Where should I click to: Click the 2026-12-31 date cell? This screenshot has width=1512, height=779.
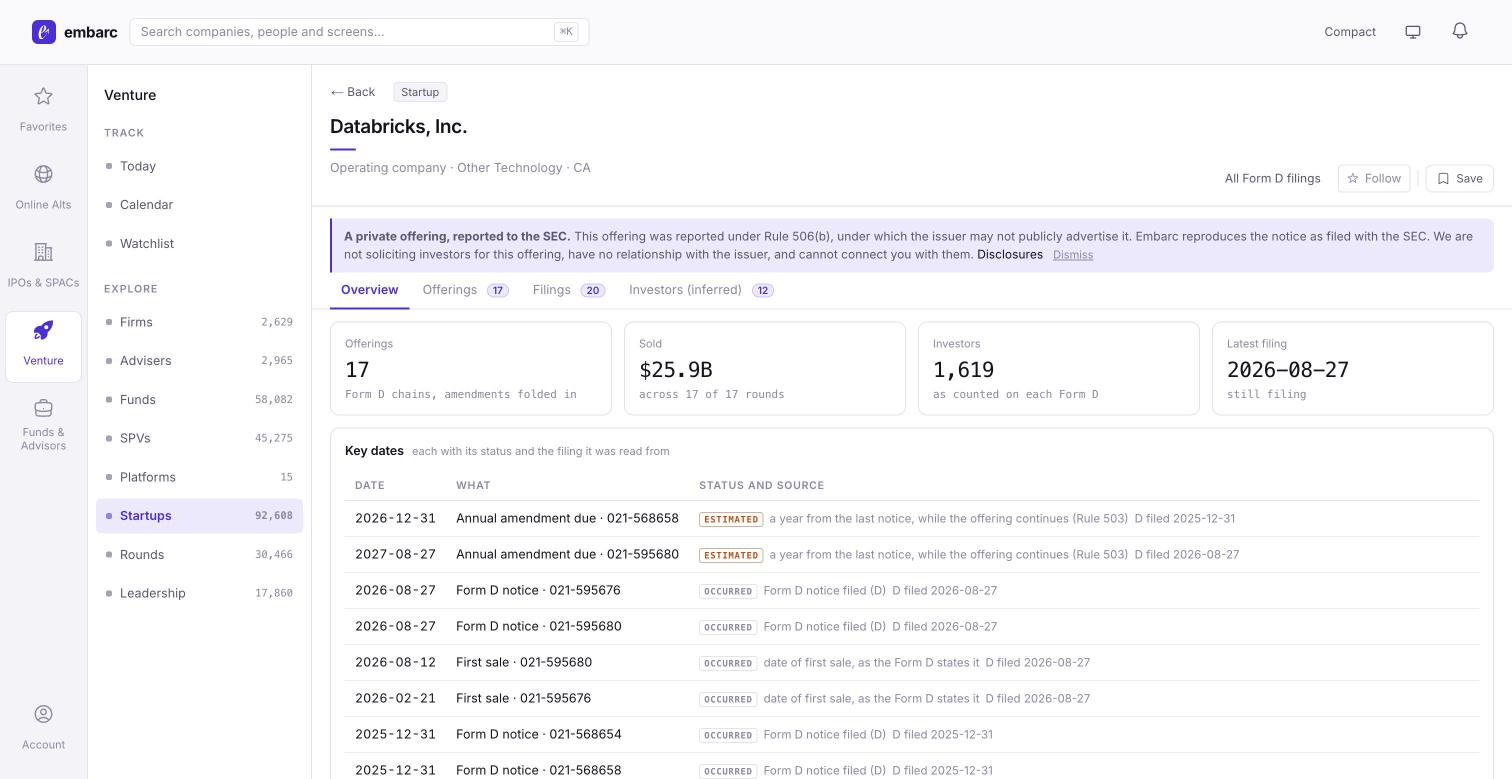(x=395, y=519)
